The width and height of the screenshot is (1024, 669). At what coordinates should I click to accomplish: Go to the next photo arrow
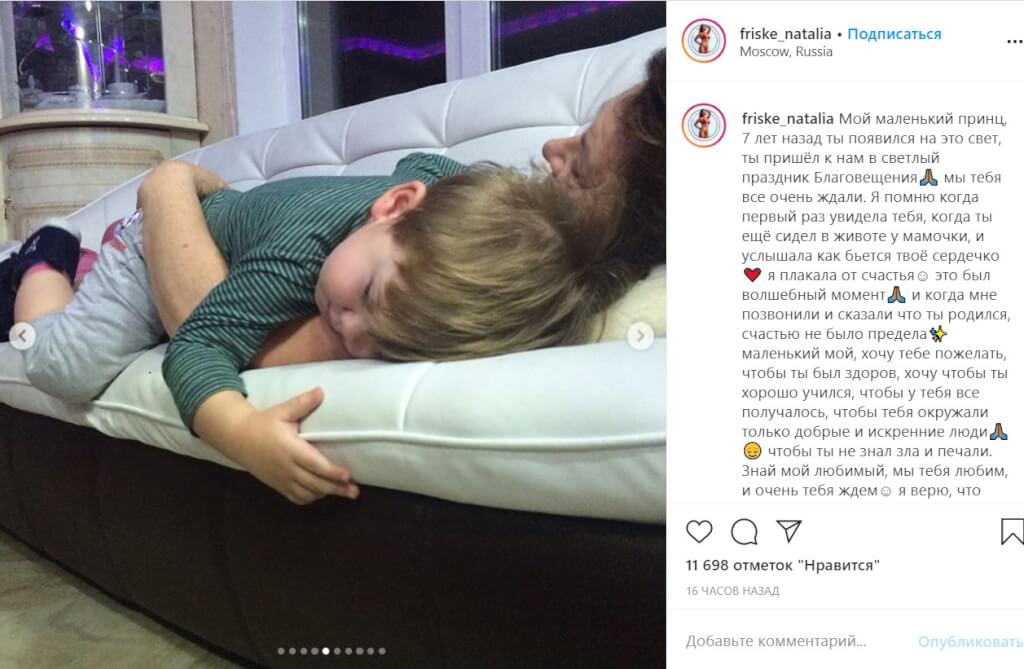point(640,336)
